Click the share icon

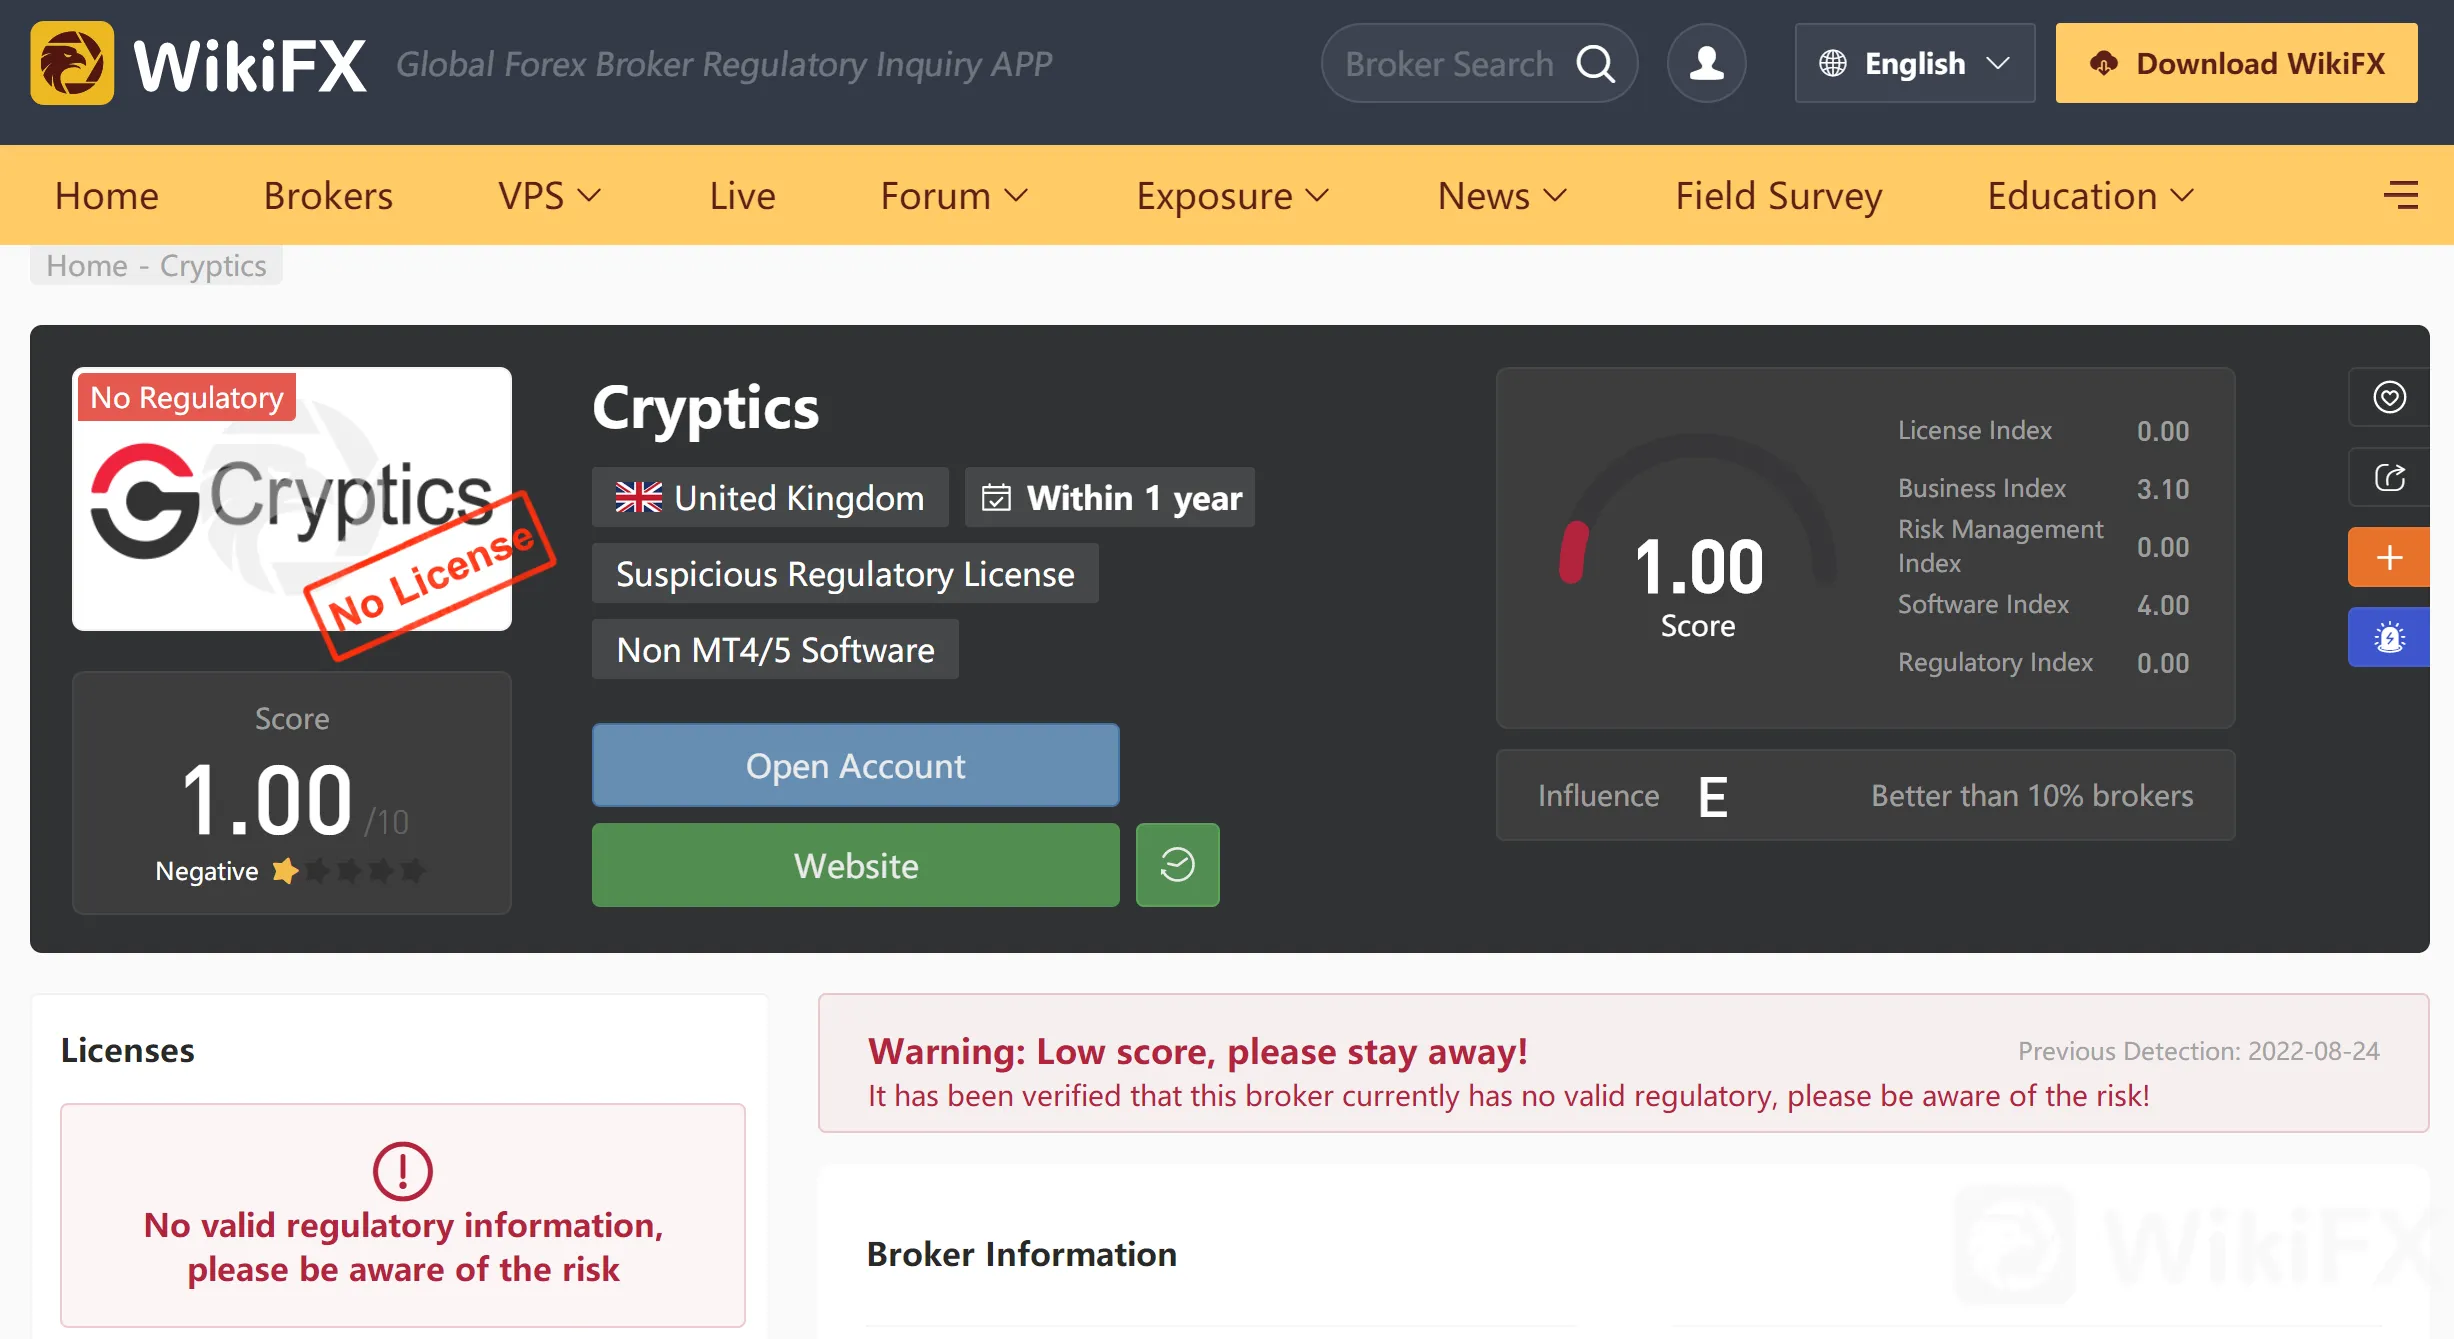(x=2389, y=477)
